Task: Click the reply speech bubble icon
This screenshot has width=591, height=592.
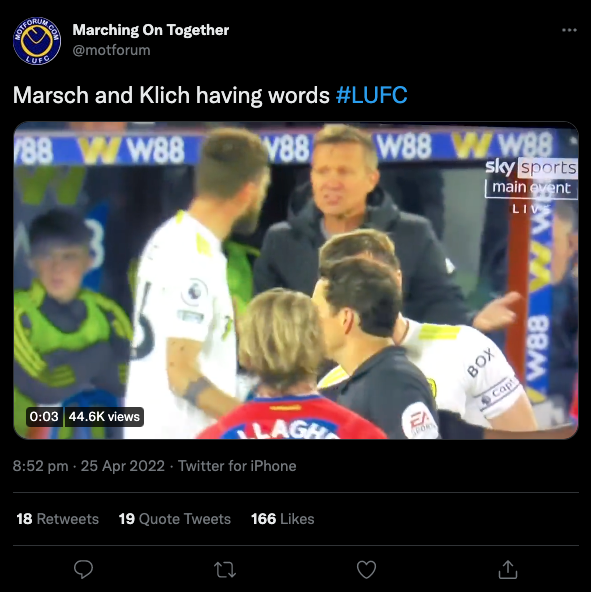Action: tap(83, 569)
